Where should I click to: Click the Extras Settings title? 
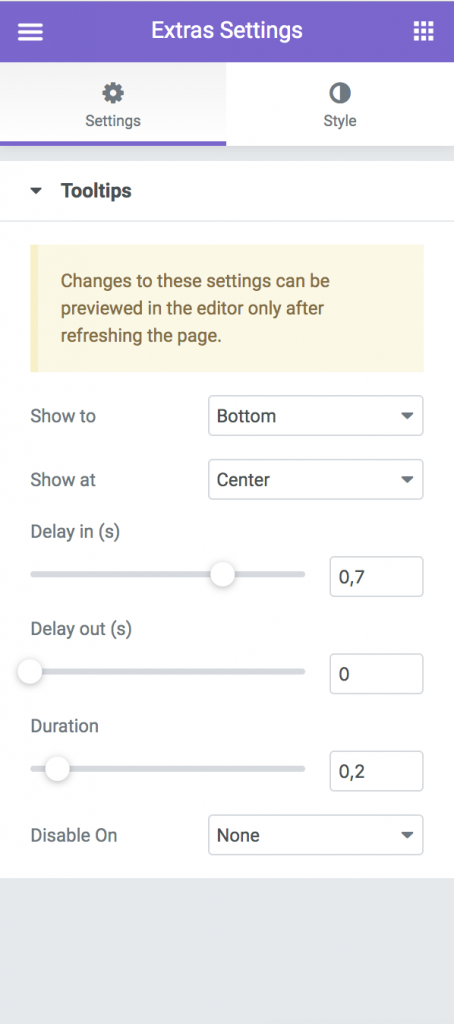click(227, 30)
